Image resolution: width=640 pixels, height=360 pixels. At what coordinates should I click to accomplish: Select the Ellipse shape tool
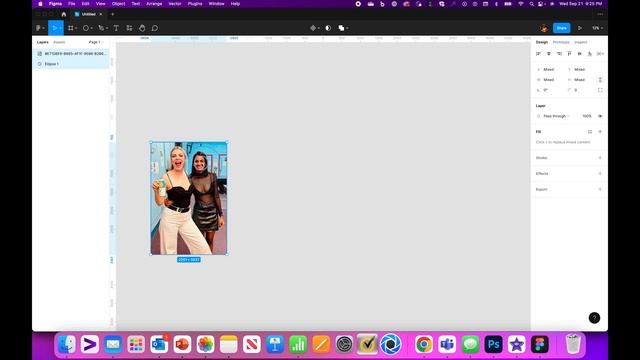[86, 28]
